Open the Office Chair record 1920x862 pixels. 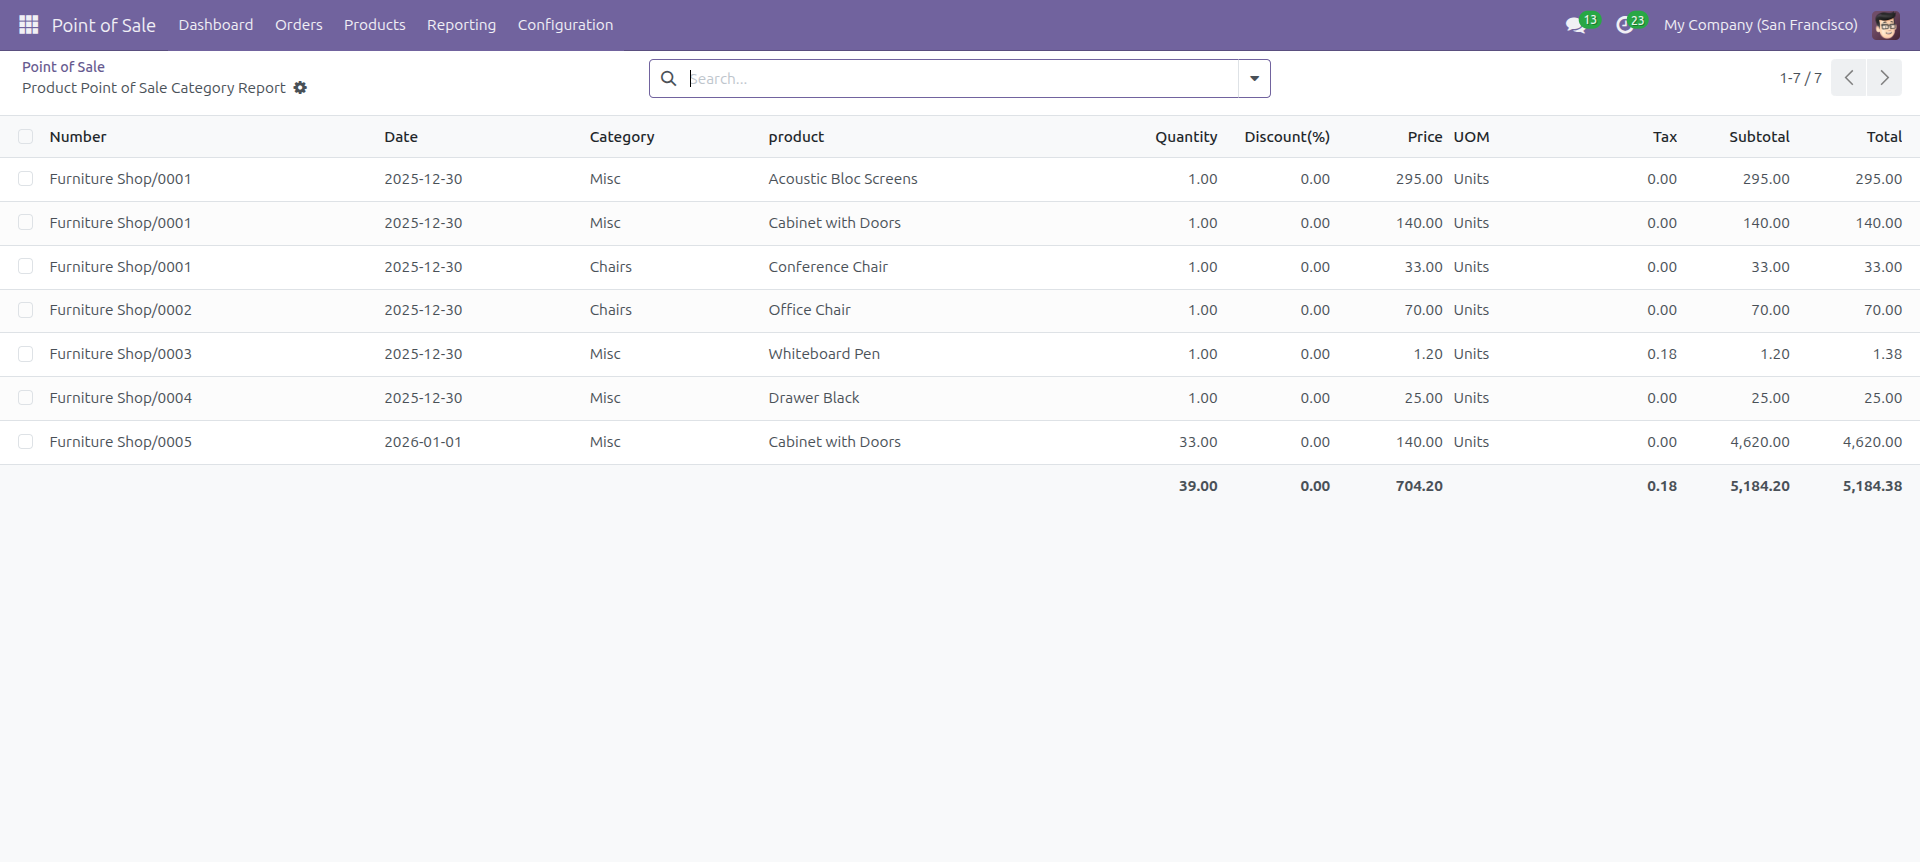809,310
